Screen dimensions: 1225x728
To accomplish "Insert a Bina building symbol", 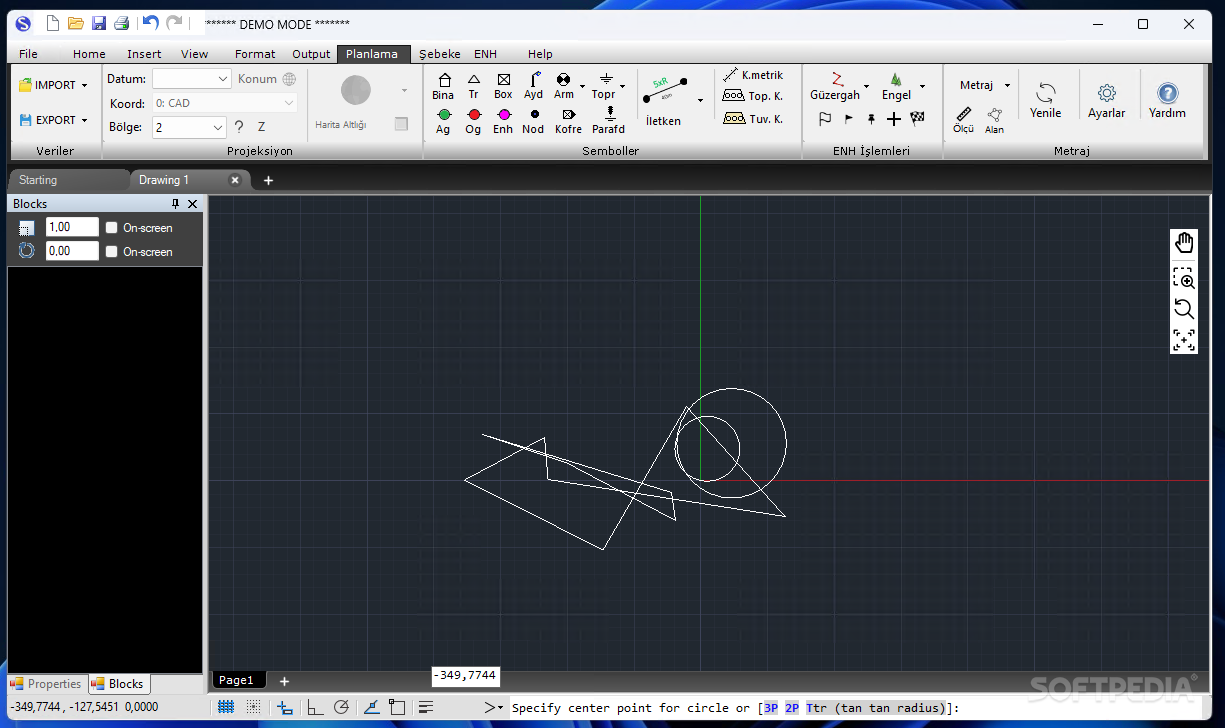I will tap(443, 87).
